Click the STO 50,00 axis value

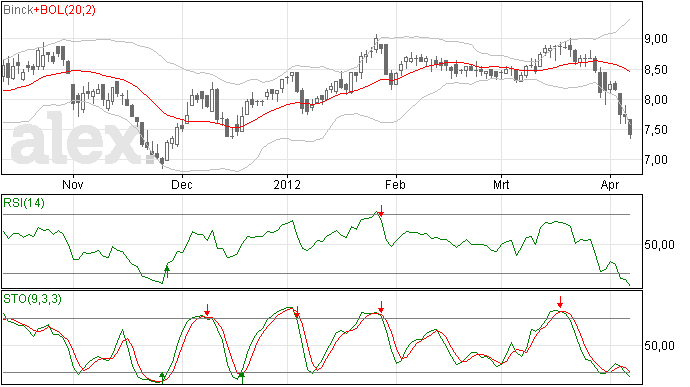(x=659, y=346)
